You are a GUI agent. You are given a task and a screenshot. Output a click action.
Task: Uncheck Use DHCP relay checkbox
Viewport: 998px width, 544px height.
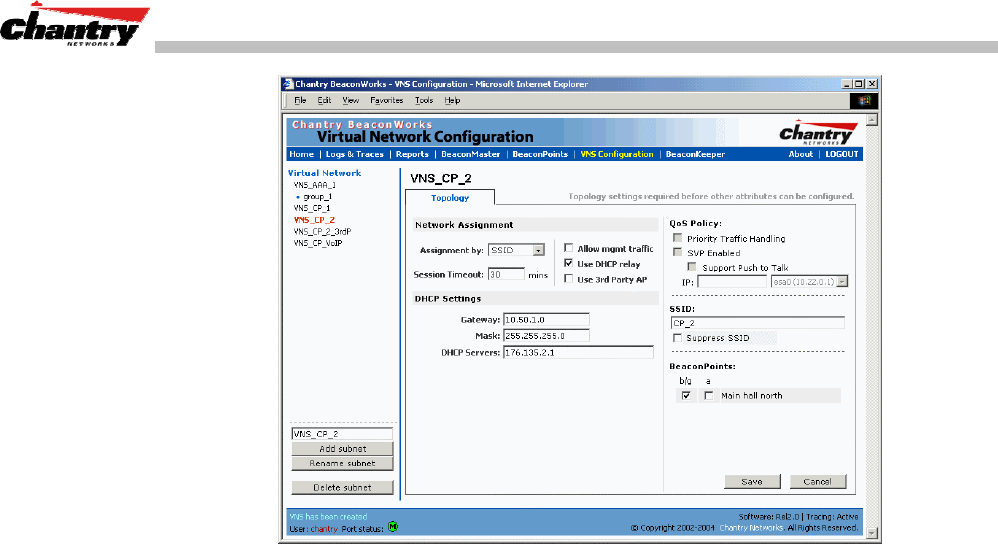pyautogui.click(x=568, y=263)
